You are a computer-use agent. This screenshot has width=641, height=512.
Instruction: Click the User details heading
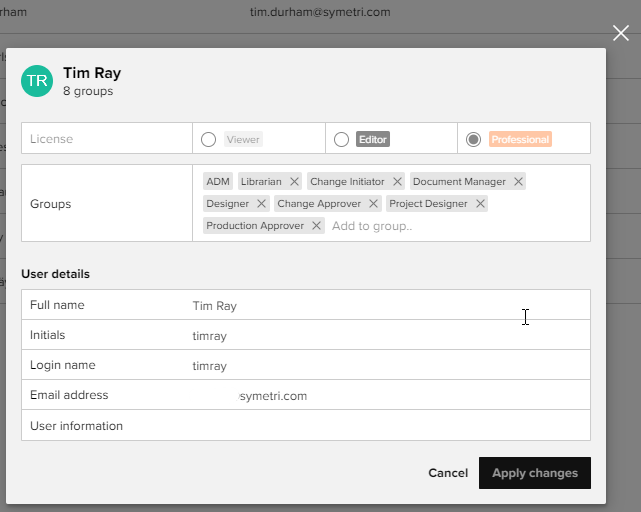(56, 274)
